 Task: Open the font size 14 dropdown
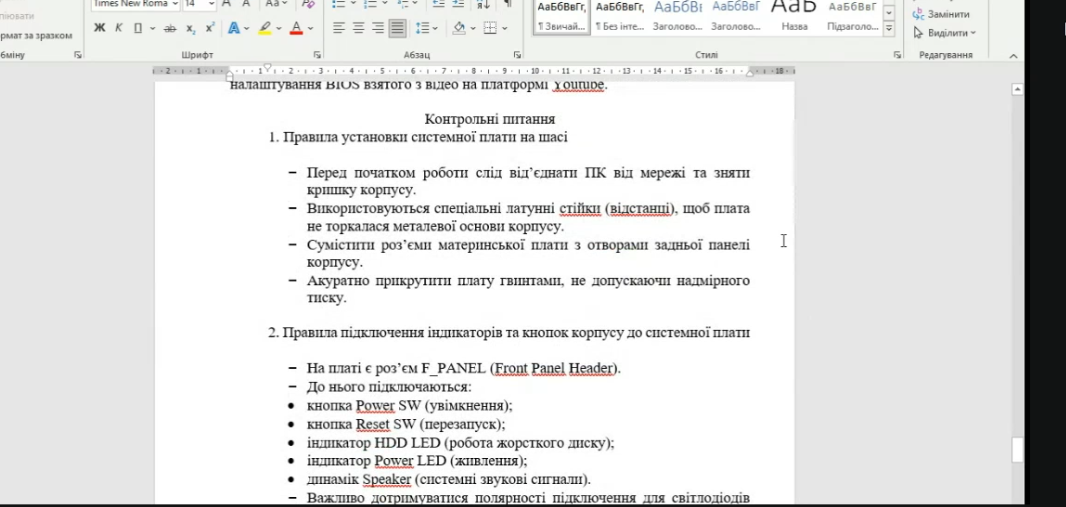[211, 3]
